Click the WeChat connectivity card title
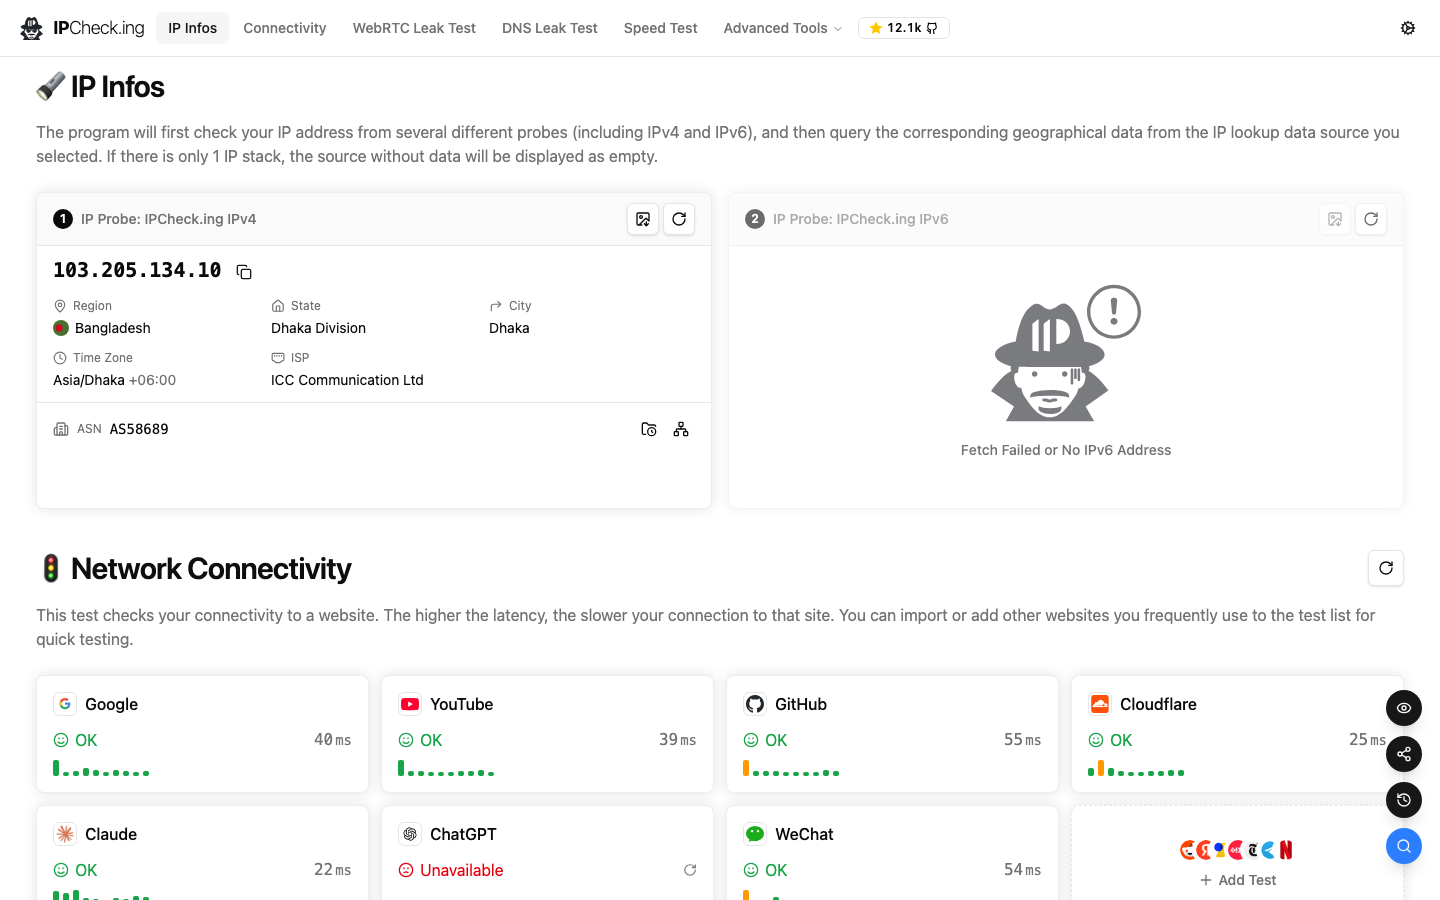Viewport: 1440px width, 900px height. tap(804, 834)
